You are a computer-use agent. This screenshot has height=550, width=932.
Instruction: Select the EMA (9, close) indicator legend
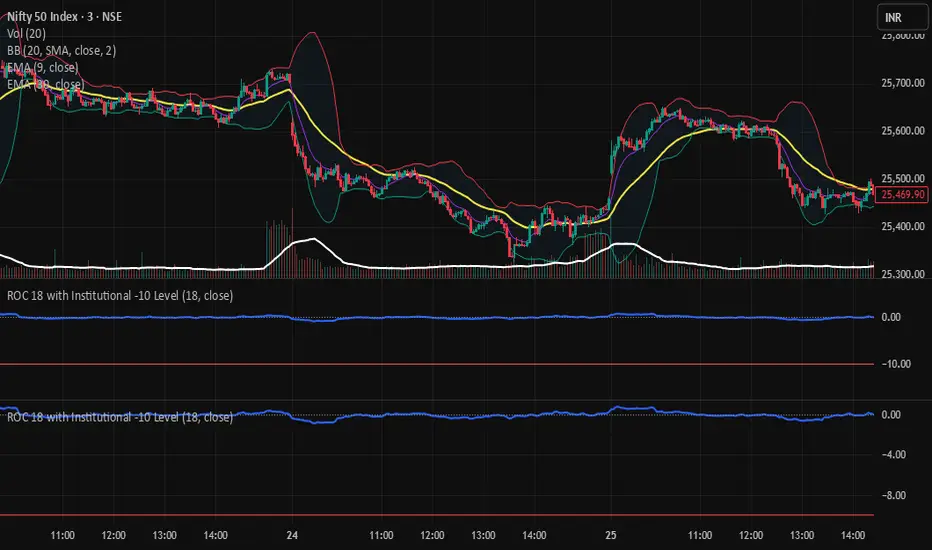click(42, 67)
